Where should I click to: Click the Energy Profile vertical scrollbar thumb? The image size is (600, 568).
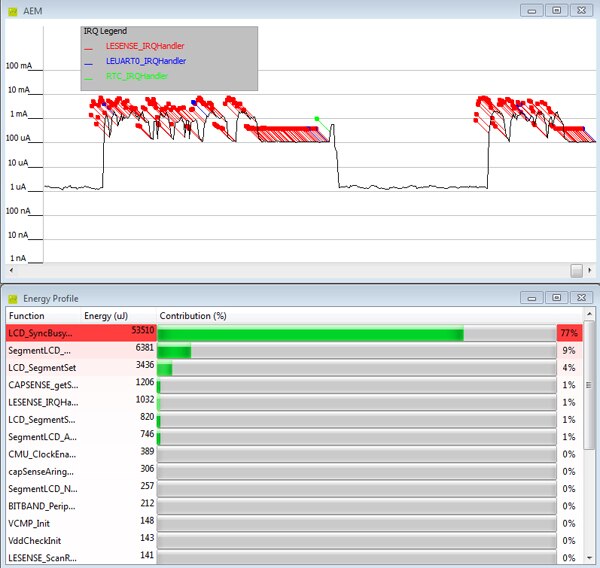click(x=589, y=385)
